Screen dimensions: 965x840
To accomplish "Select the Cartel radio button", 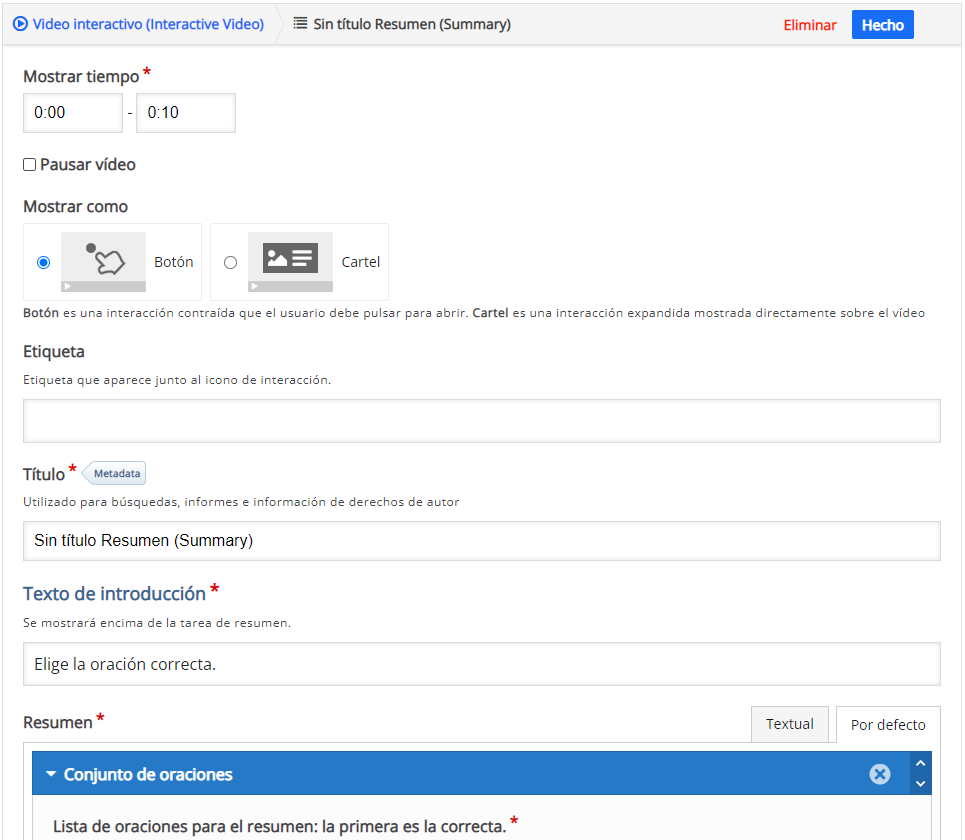I will click(x=231, y=263).
